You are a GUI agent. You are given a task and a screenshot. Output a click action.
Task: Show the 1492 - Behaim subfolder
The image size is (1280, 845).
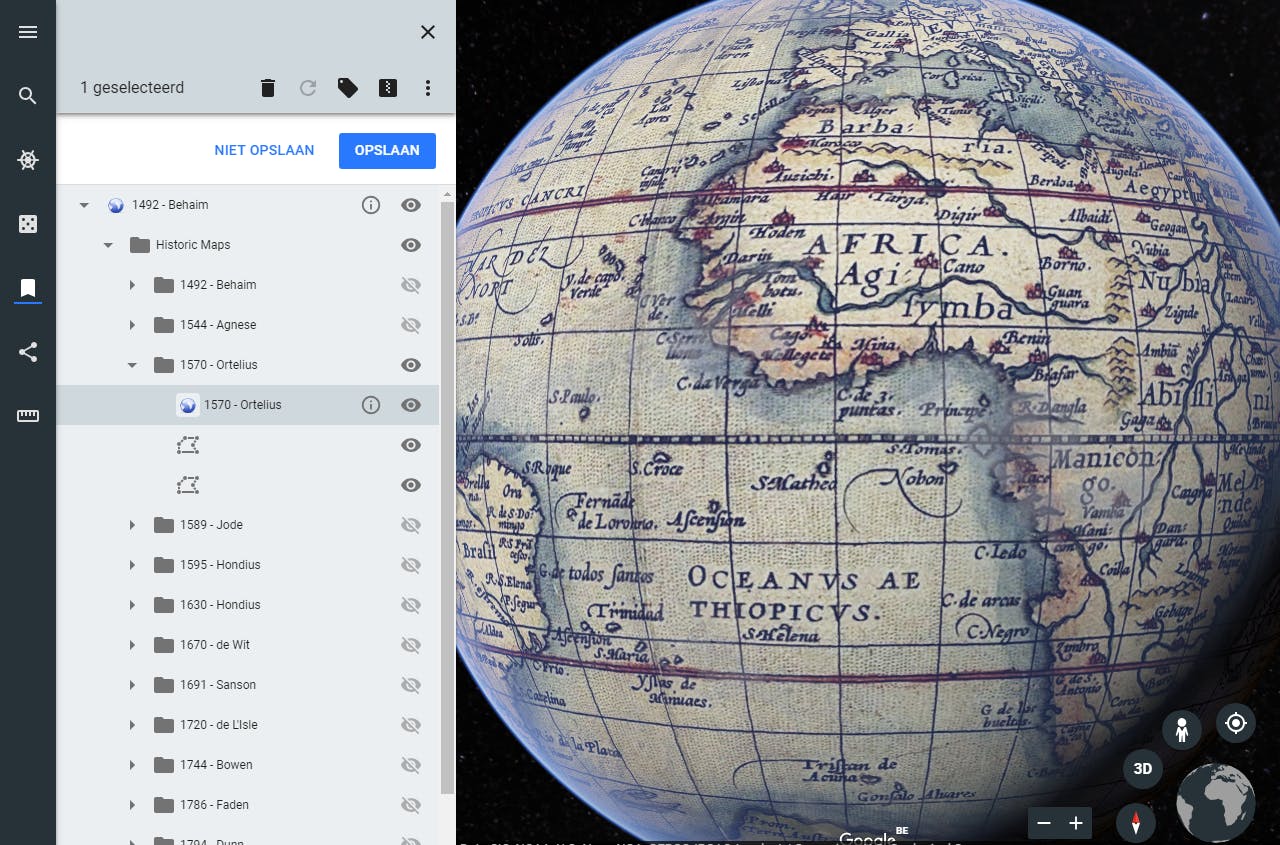click(x=411, y=285)
